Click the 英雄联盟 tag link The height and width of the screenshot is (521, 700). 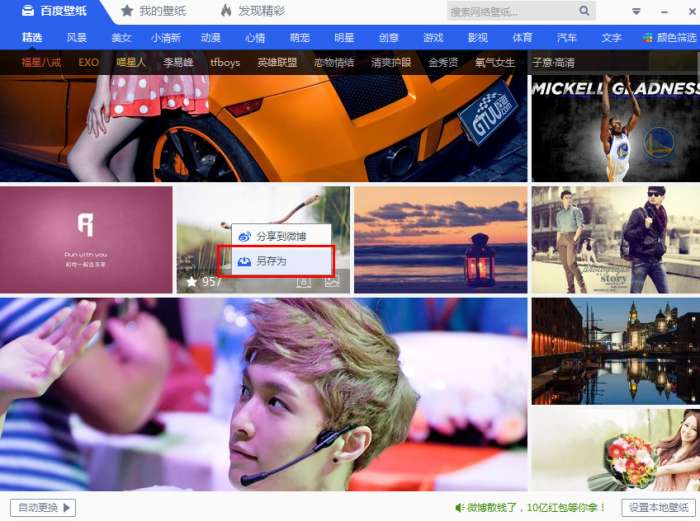(x=277, y=63)
